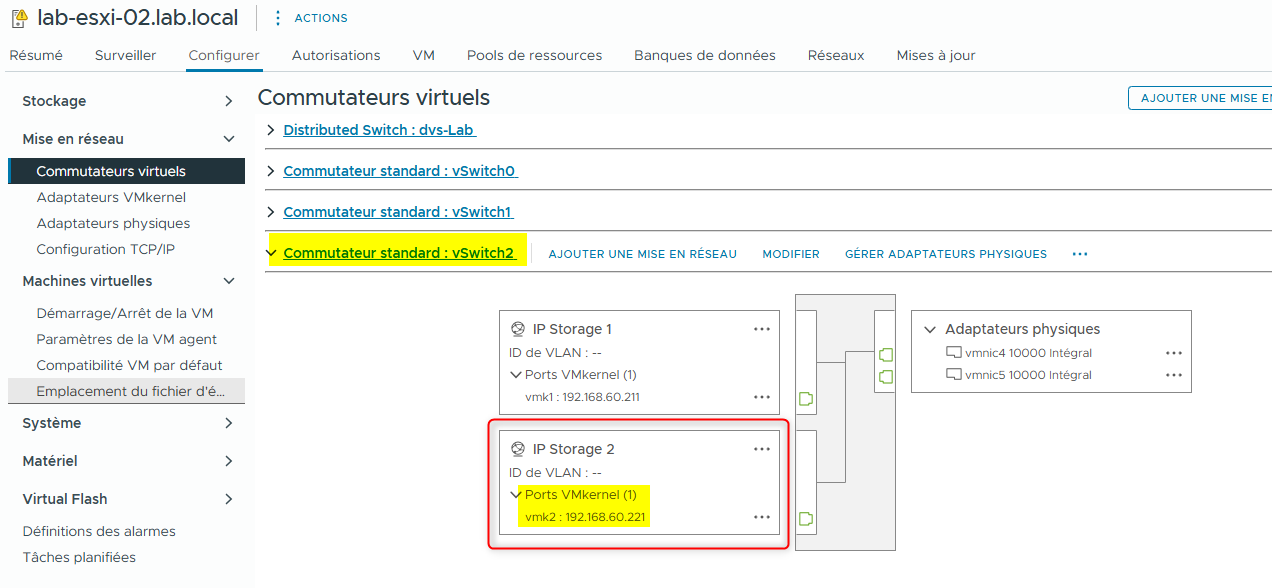Open GÉRER ADAPTATEURS PHYSIQUES
1272x588 pixels.
coord(945,254)
